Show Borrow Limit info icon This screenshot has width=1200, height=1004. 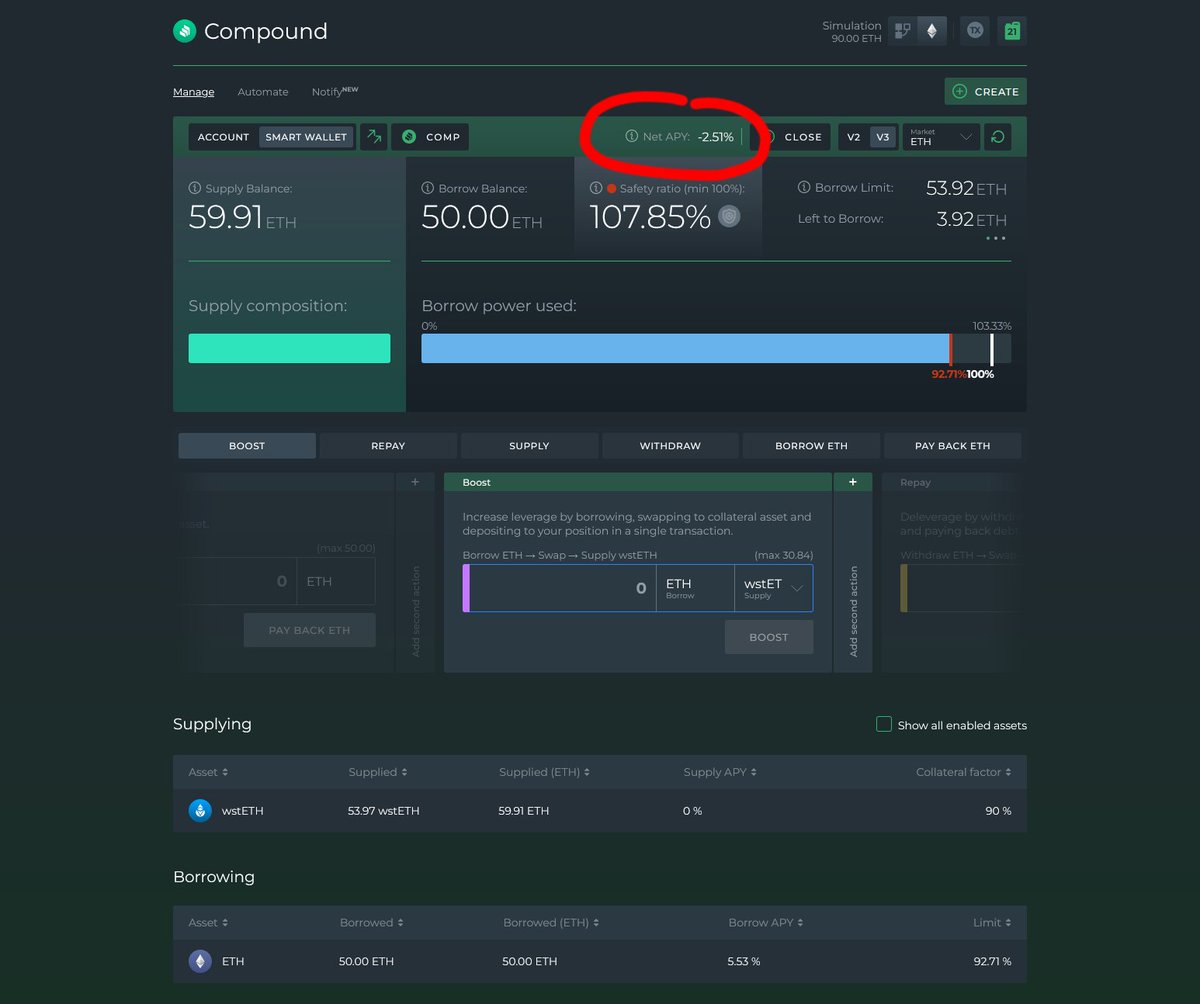pyautogui.click(x=804, y=187)
